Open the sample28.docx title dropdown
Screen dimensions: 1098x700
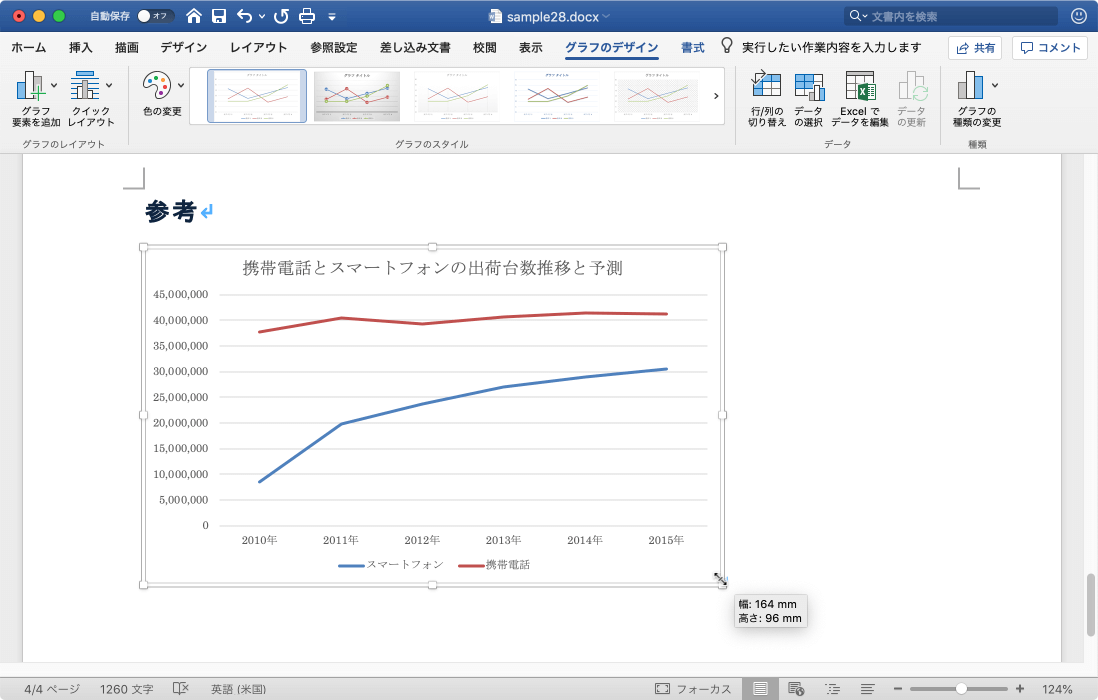pos(606,17)
